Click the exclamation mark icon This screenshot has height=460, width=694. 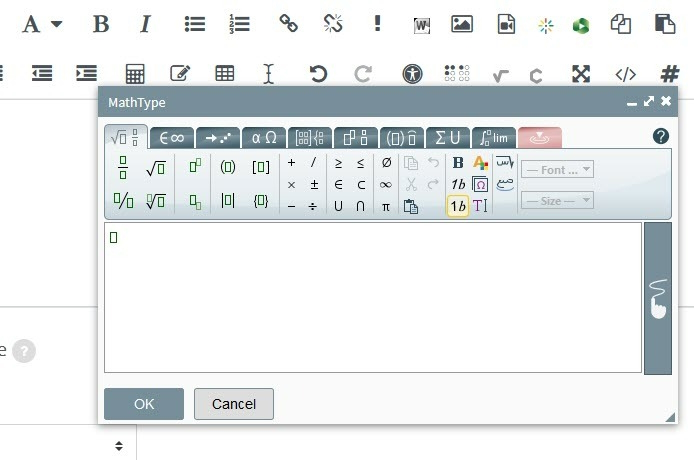[377, 23]
